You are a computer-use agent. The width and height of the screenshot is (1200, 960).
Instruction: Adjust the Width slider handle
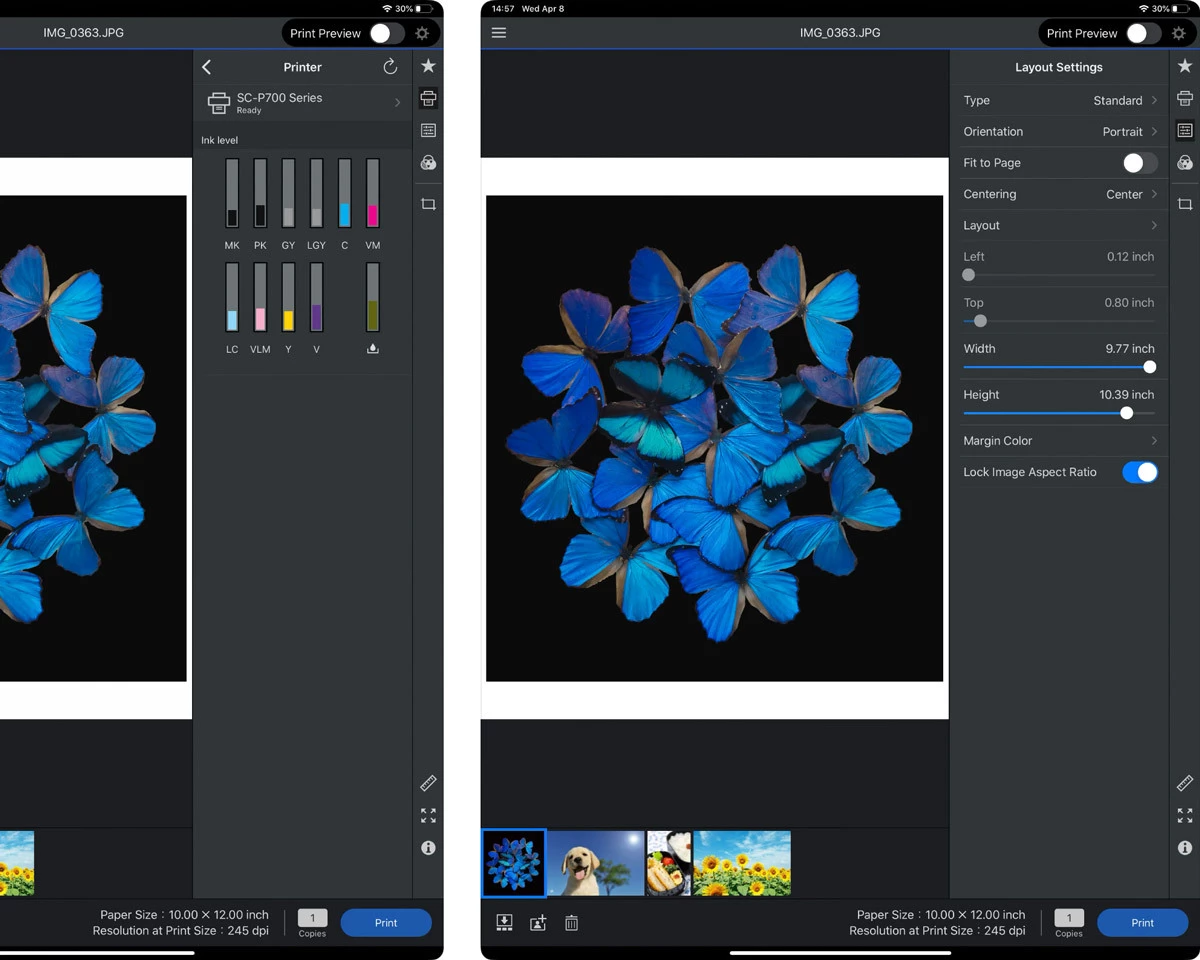click(x=1149, y=367)
